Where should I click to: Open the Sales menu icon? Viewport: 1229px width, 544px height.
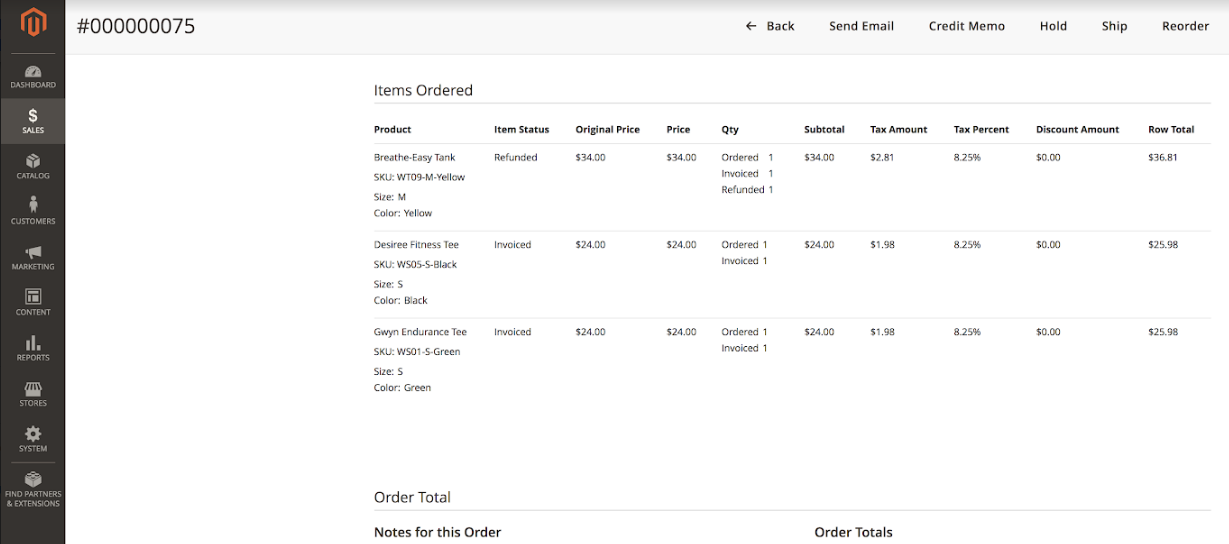pyautogui.click(x=33, y=117)
